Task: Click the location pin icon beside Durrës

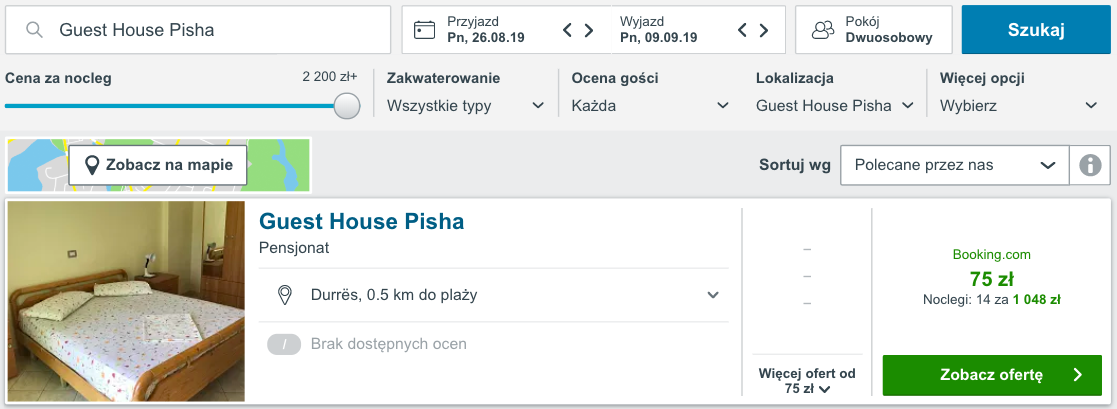Action: tap(284, 295)
